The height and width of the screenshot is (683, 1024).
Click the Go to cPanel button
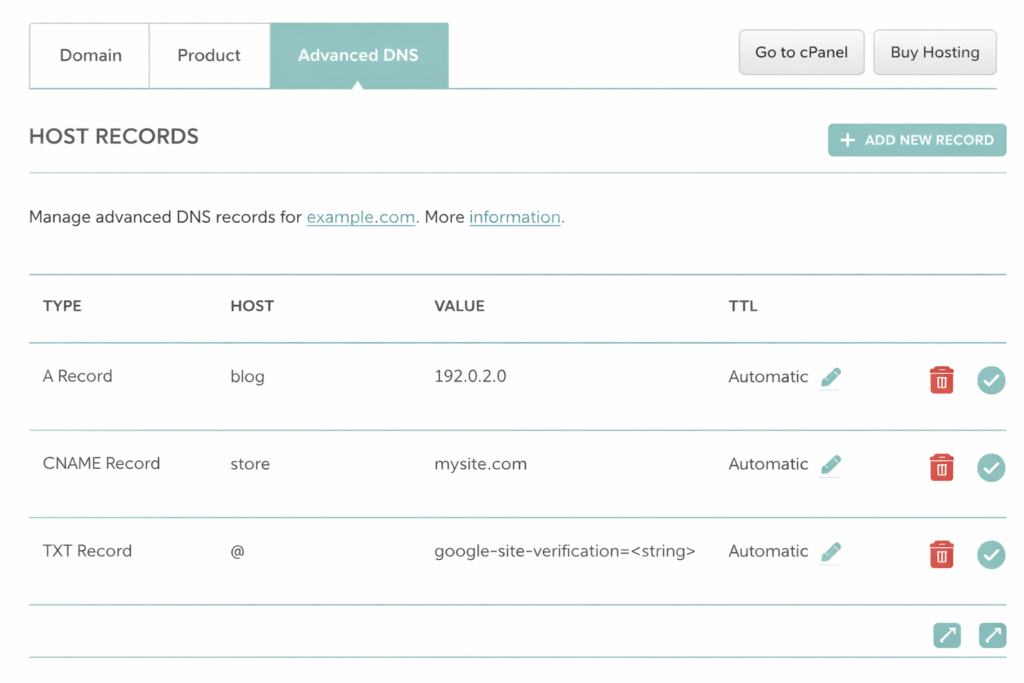(x=801, y=52)
